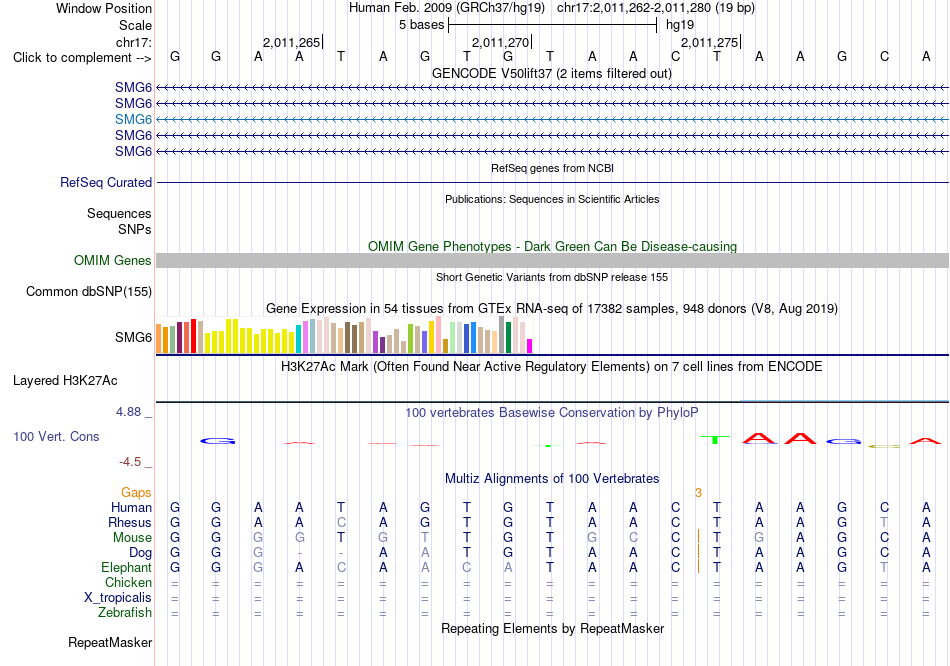Click the bright red bar in the GTEx chart
950x666 pixels.
tap(193, 336)
